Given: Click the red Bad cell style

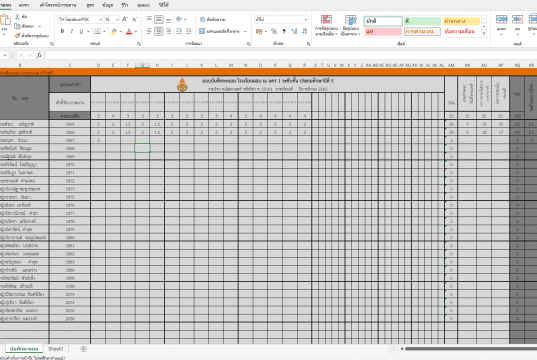Looking at the screenshot, I should (x=383, y=32).
